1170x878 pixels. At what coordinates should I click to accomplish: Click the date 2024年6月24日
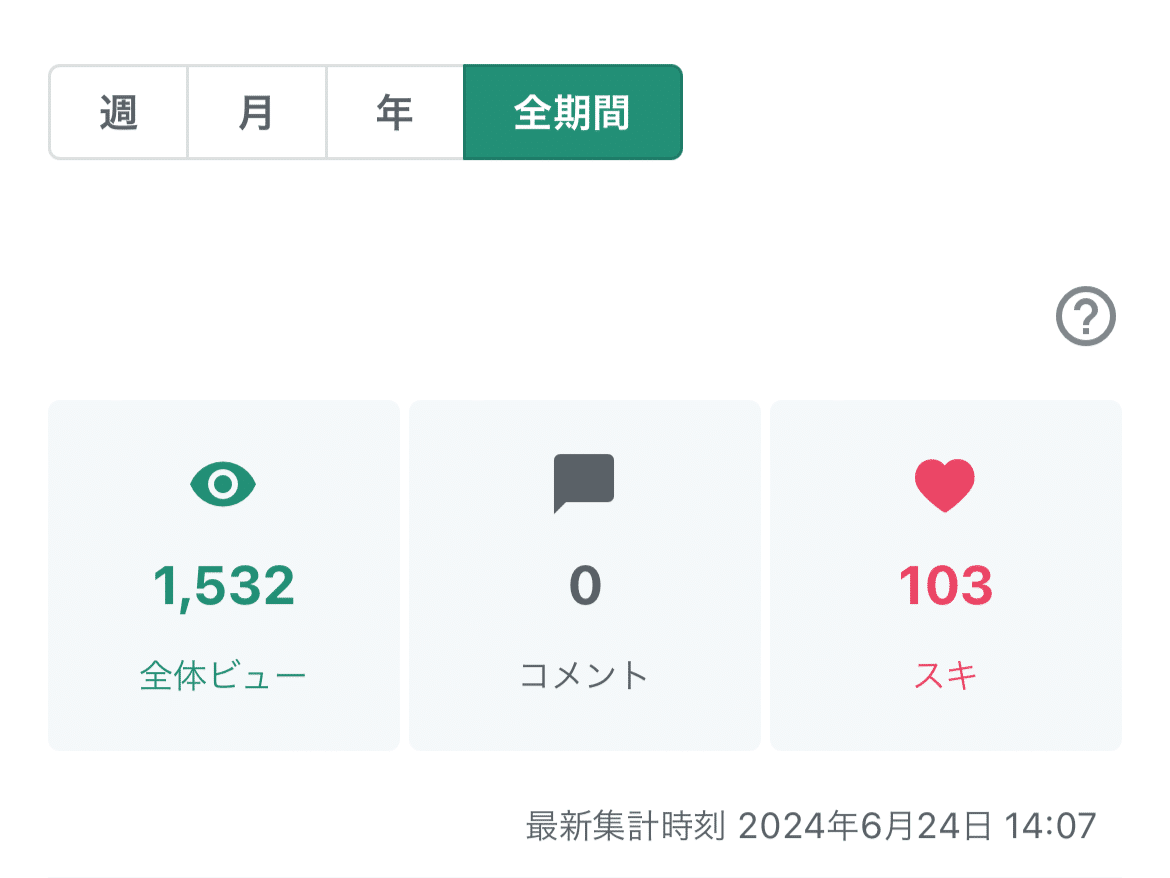(866, 827)
